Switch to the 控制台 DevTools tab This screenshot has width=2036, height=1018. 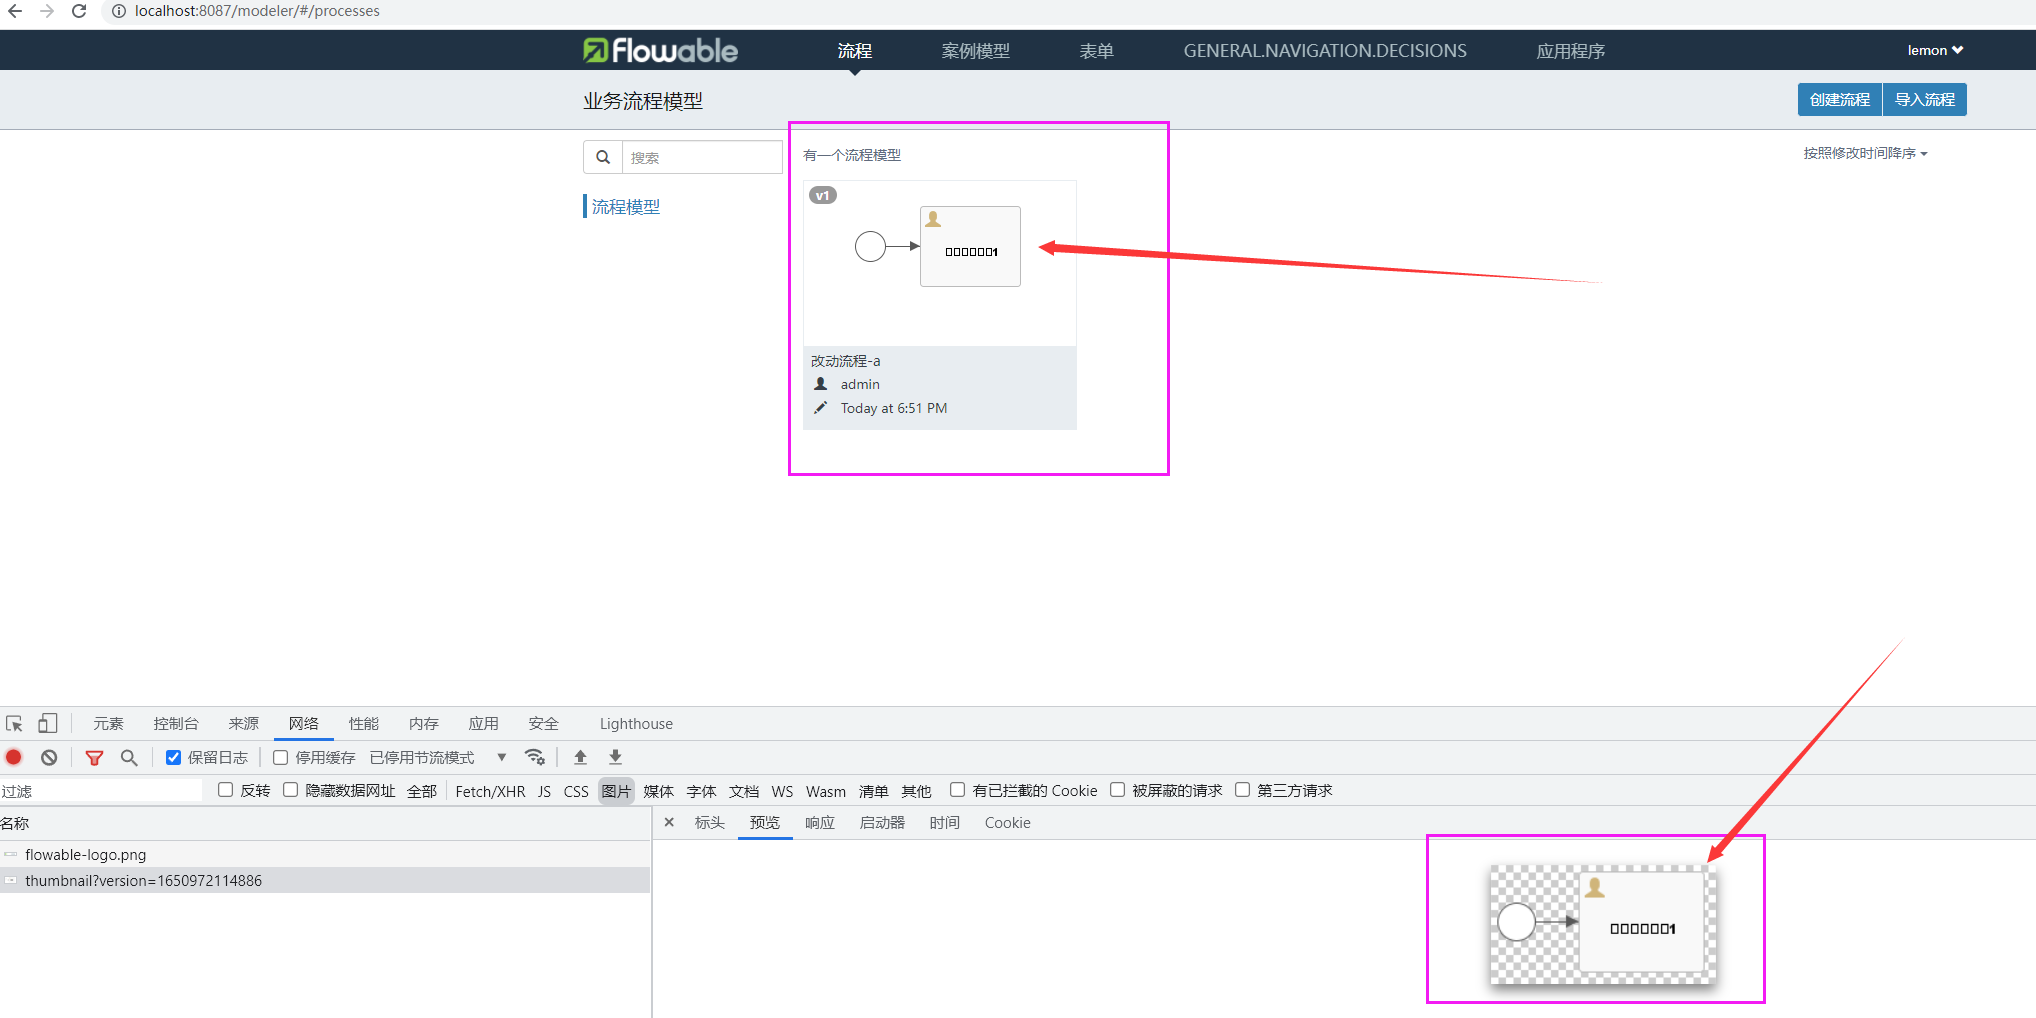point(176,723)
